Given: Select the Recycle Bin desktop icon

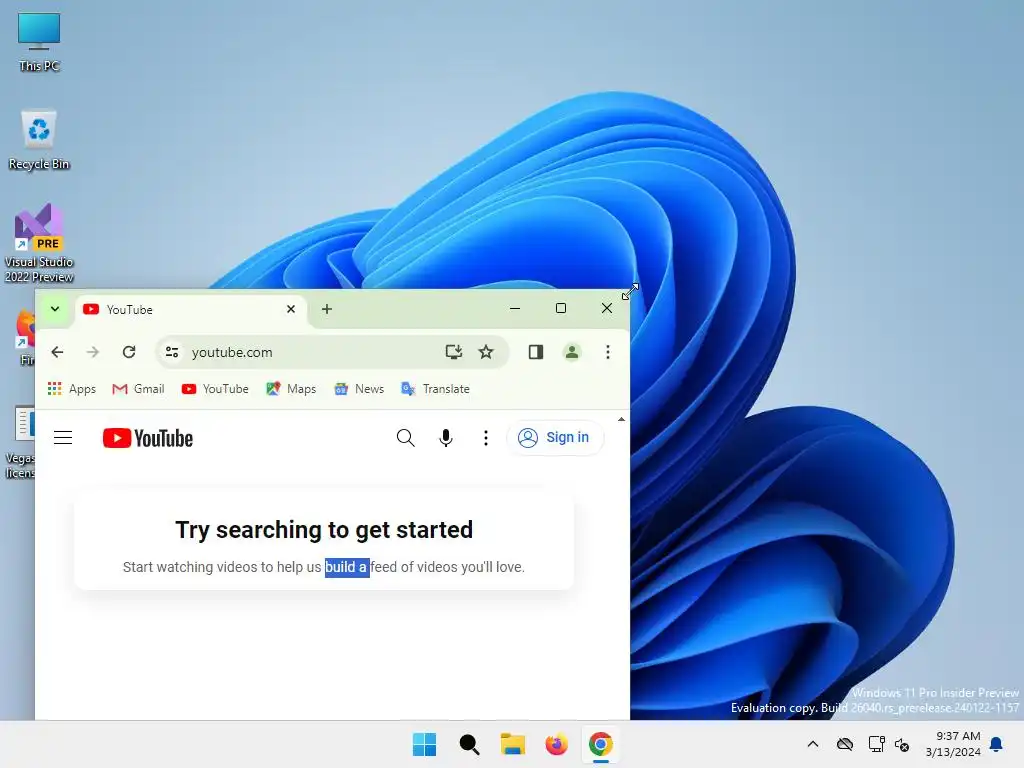Looking at the screenshot, I should pos(39,139).
